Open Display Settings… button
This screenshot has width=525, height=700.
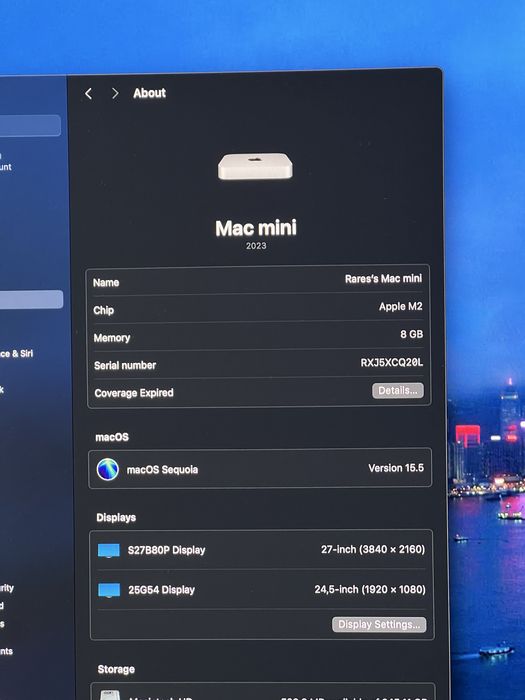[379, 624]
